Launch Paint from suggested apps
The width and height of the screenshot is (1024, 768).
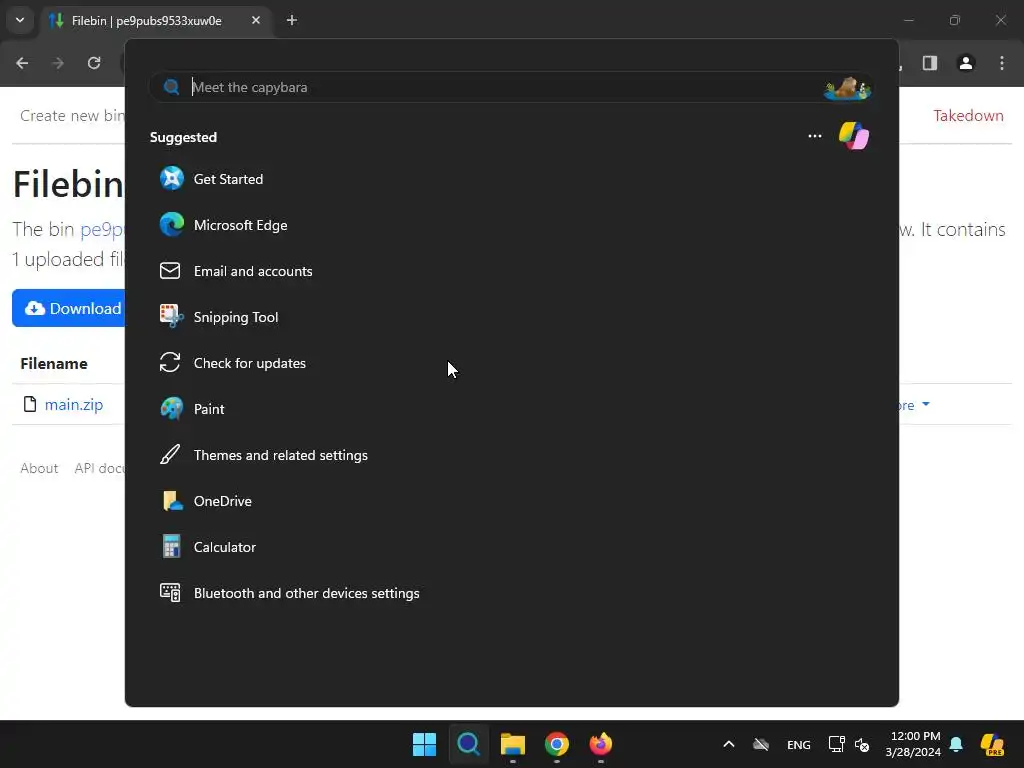tap(192, 409)
